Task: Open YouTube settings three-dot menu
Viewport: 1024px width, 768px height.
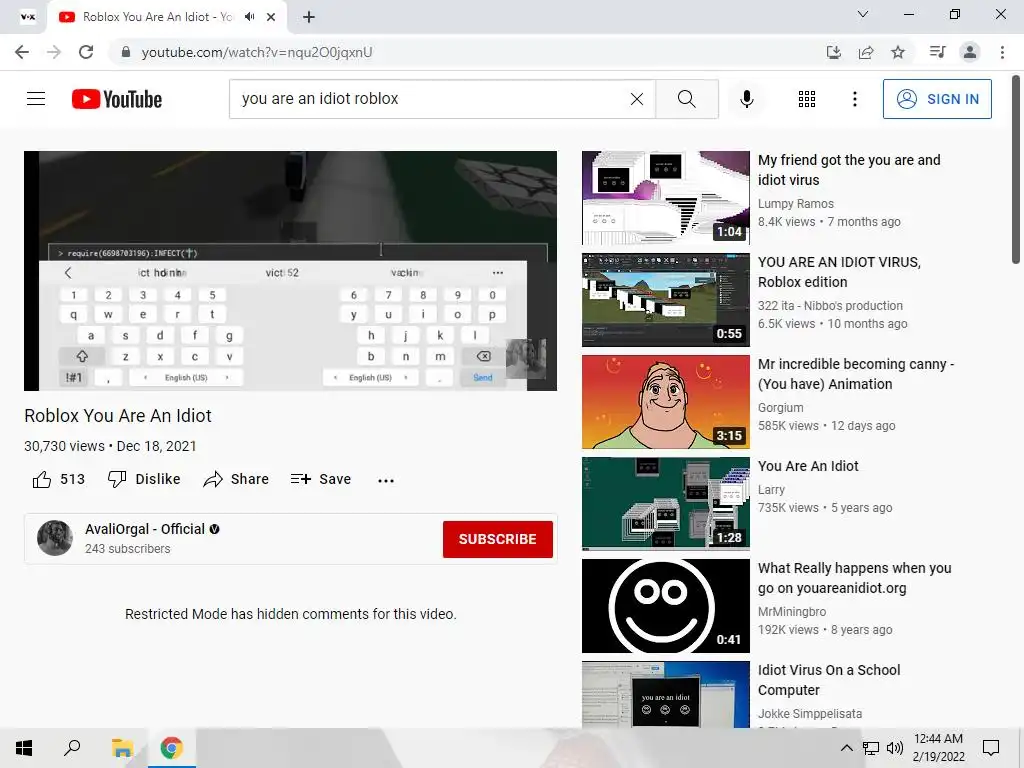Action: [855, 99]
